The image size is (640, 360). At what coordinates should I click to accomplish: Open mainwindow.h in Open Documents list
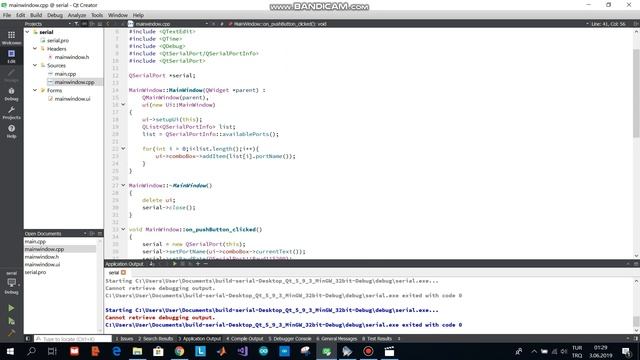click(x=42, y=257)
